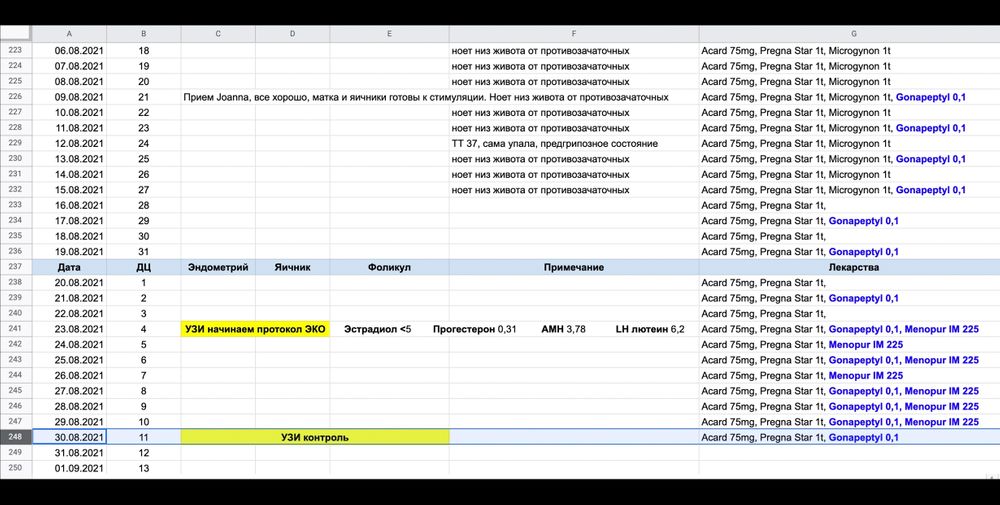This screenshot has height=505, width=1000.
Task: Select the "Фоликул" header cell
Action: click(389, 267)
